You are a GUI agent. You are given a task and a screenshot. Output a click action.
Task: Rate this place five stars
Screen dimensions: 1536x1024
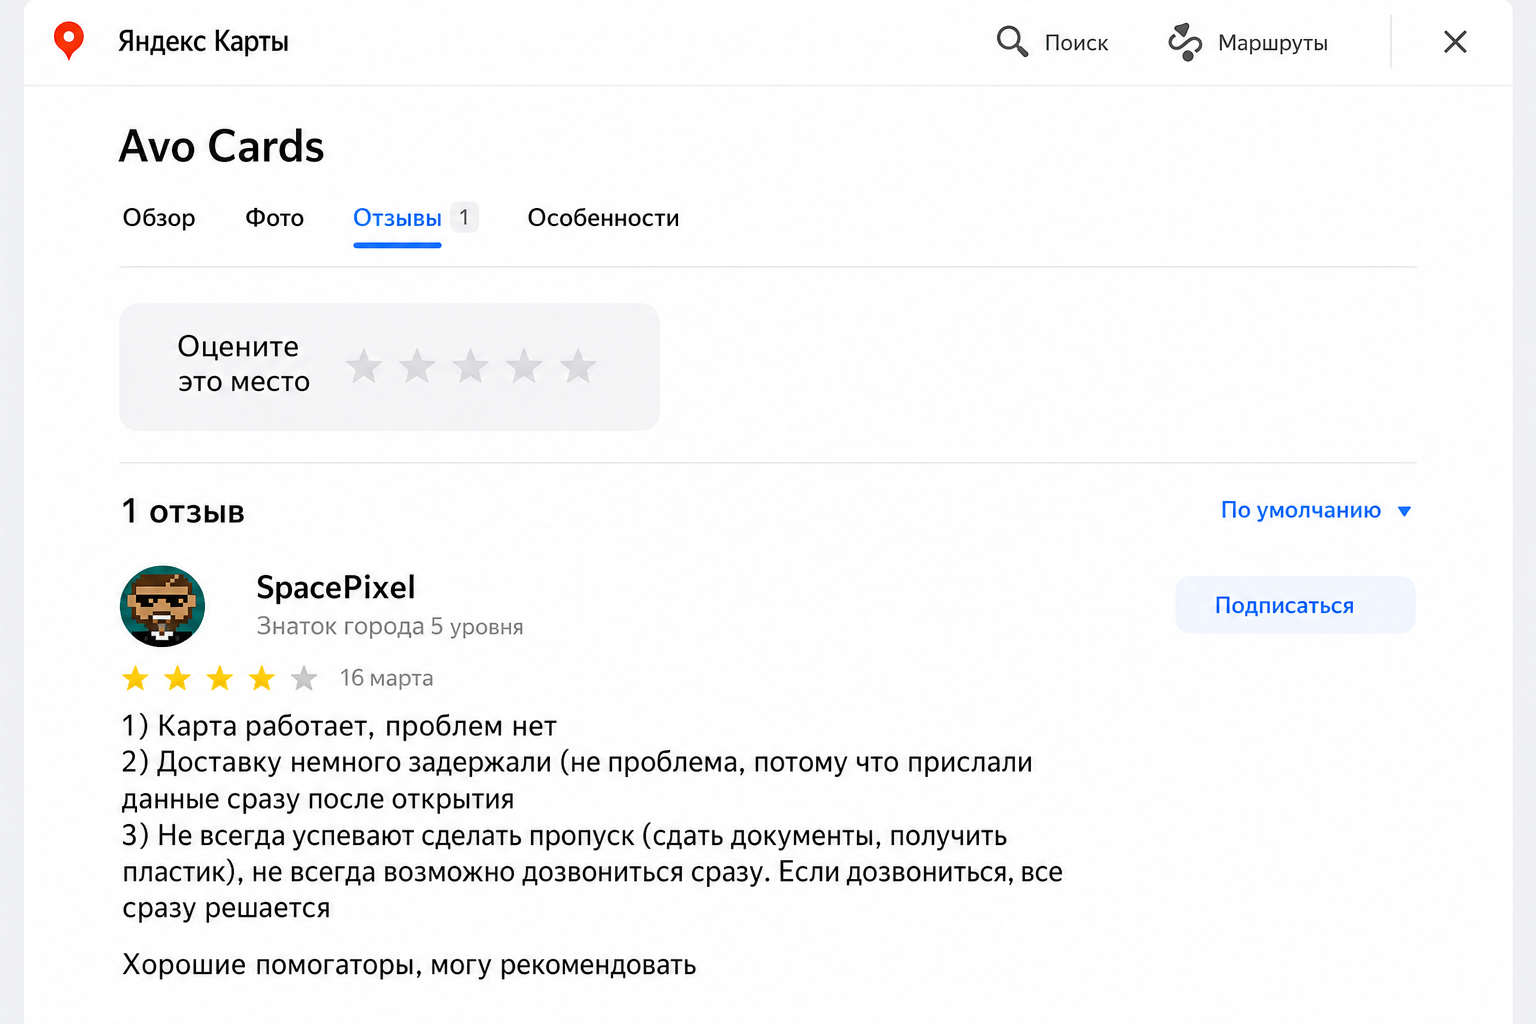578,366
